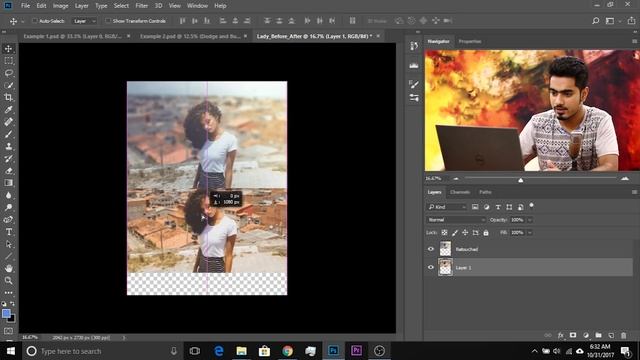Select the Dodge tool
The width and height of the screenshot is (640, 360).
tap(9, 207)
